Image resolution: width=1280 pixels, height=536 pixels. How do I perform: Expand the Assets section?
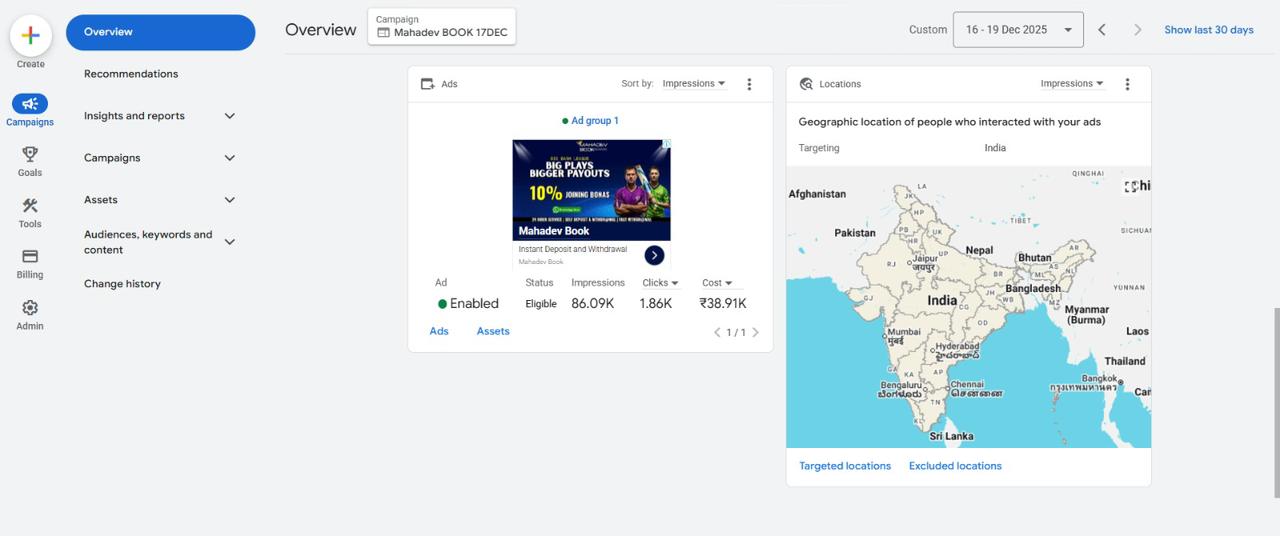click(229, 200)
